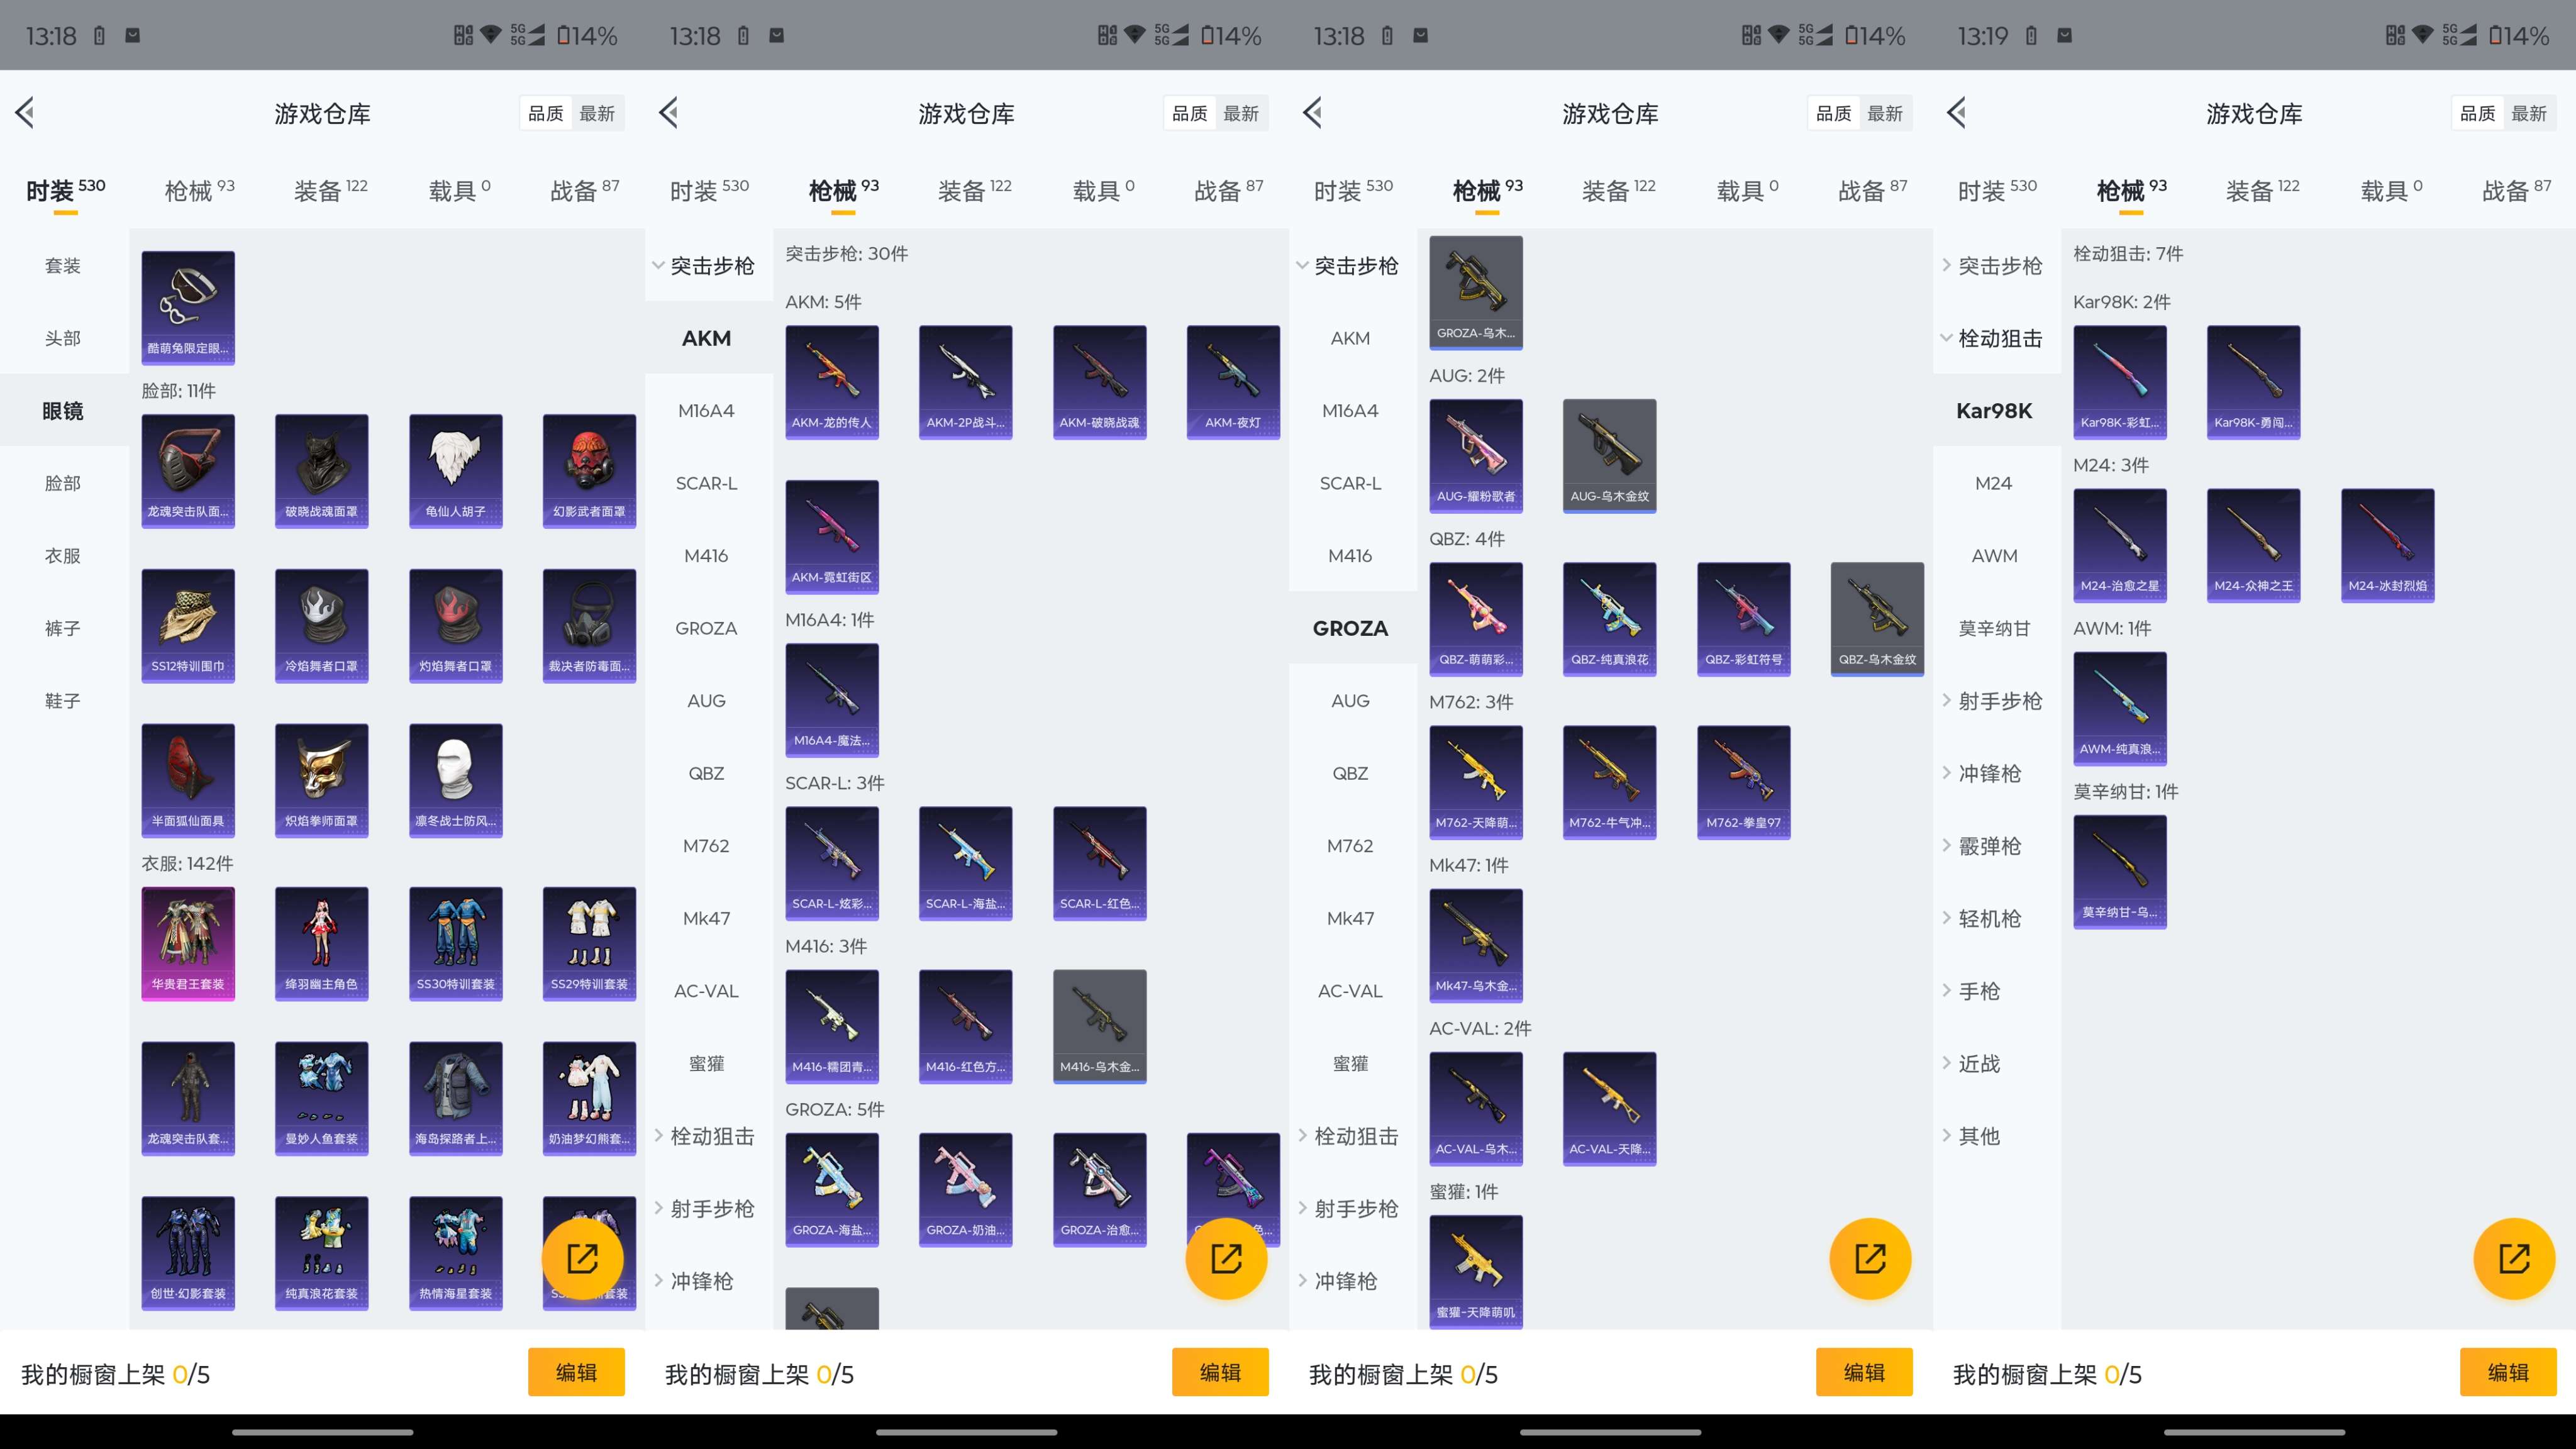2576x1449 pixels.
Task: Switch to 最新 sorting on the 13:19 screen
Action: point(2529,113)
